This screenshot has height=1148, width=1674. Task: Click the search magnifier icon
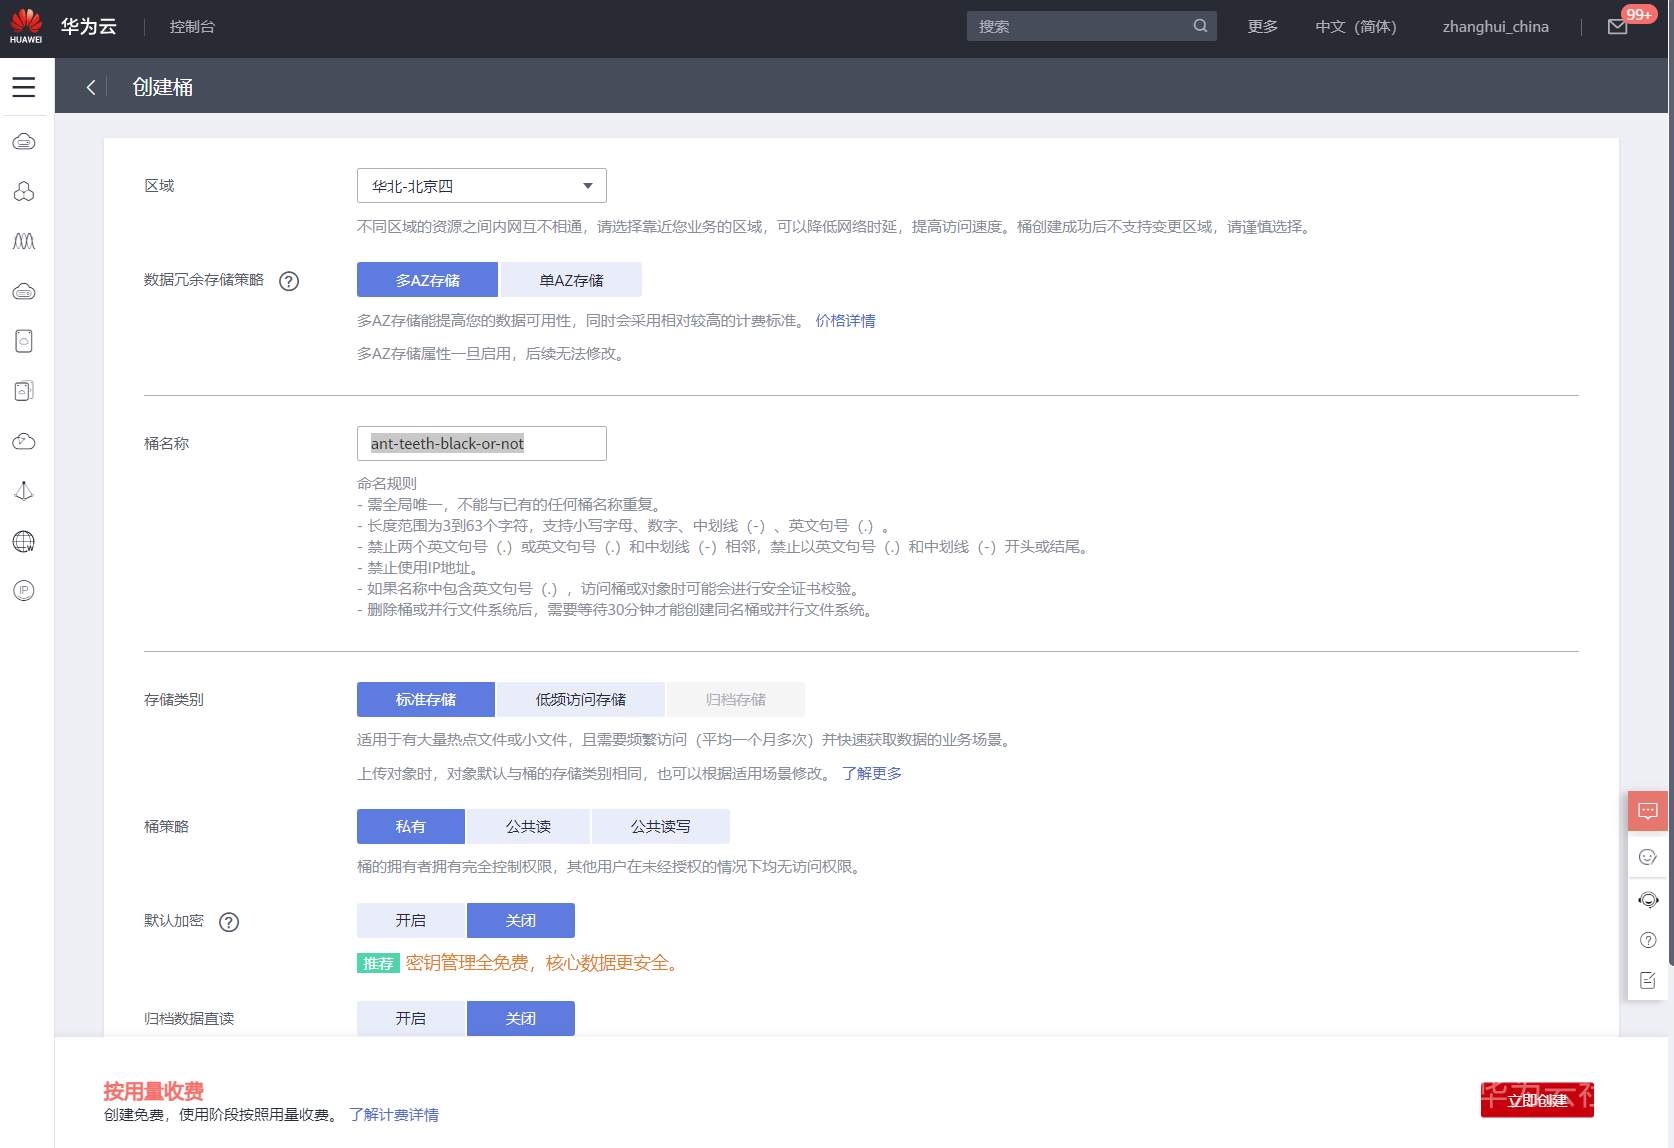[1200, 26]
